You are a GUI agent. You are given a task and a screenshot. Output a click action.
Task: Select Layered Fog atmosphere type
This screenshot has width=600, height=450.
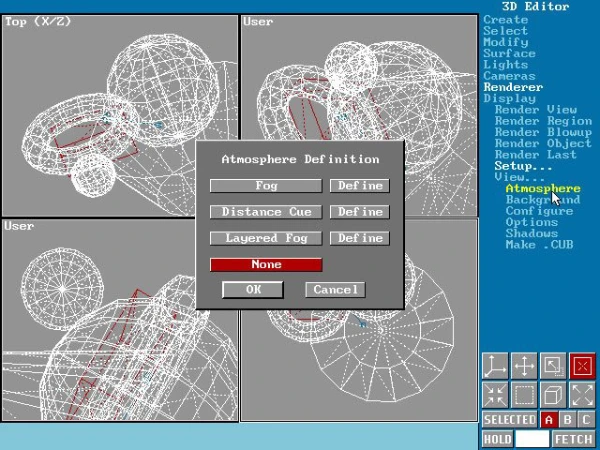(x=266, y=238)
